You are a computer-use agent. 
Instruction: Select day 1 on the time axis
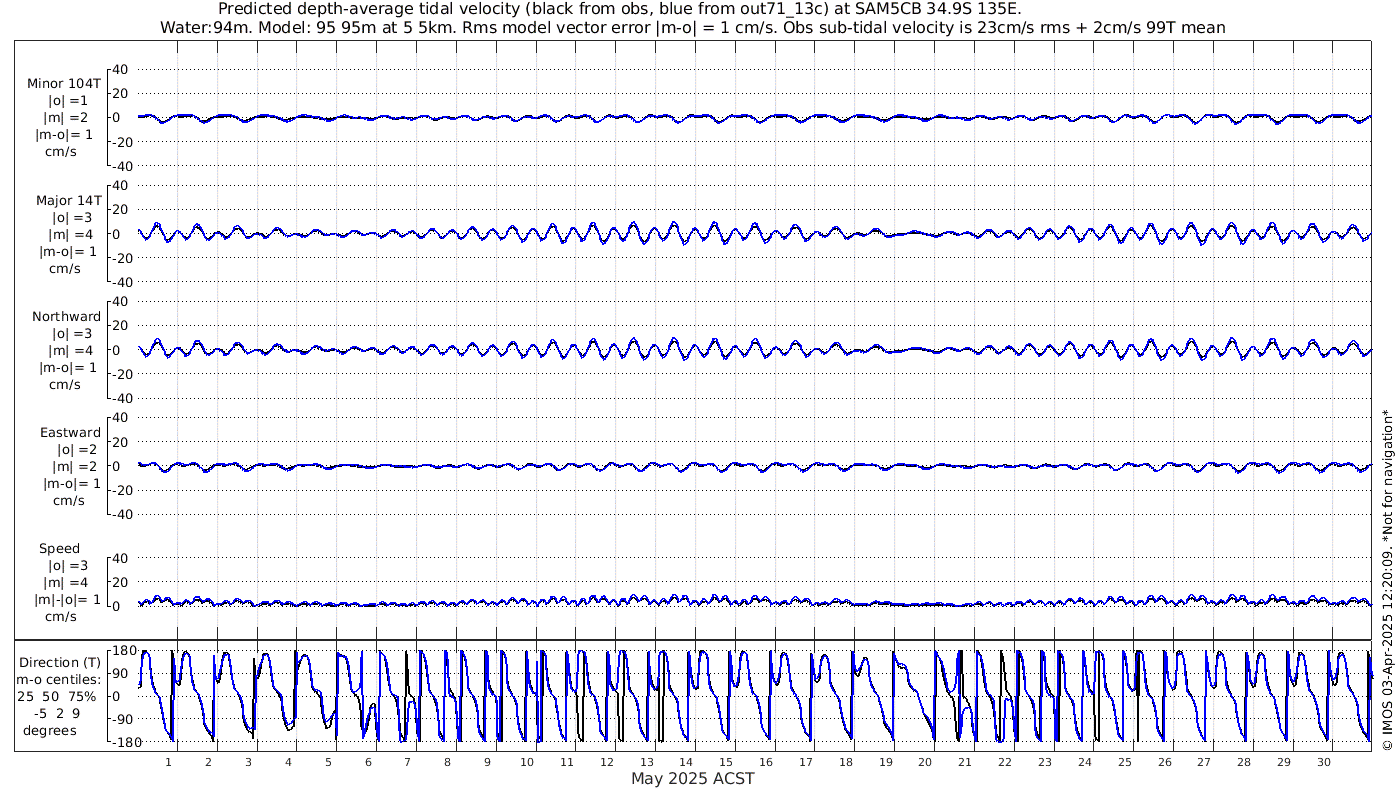click(169, 762)
